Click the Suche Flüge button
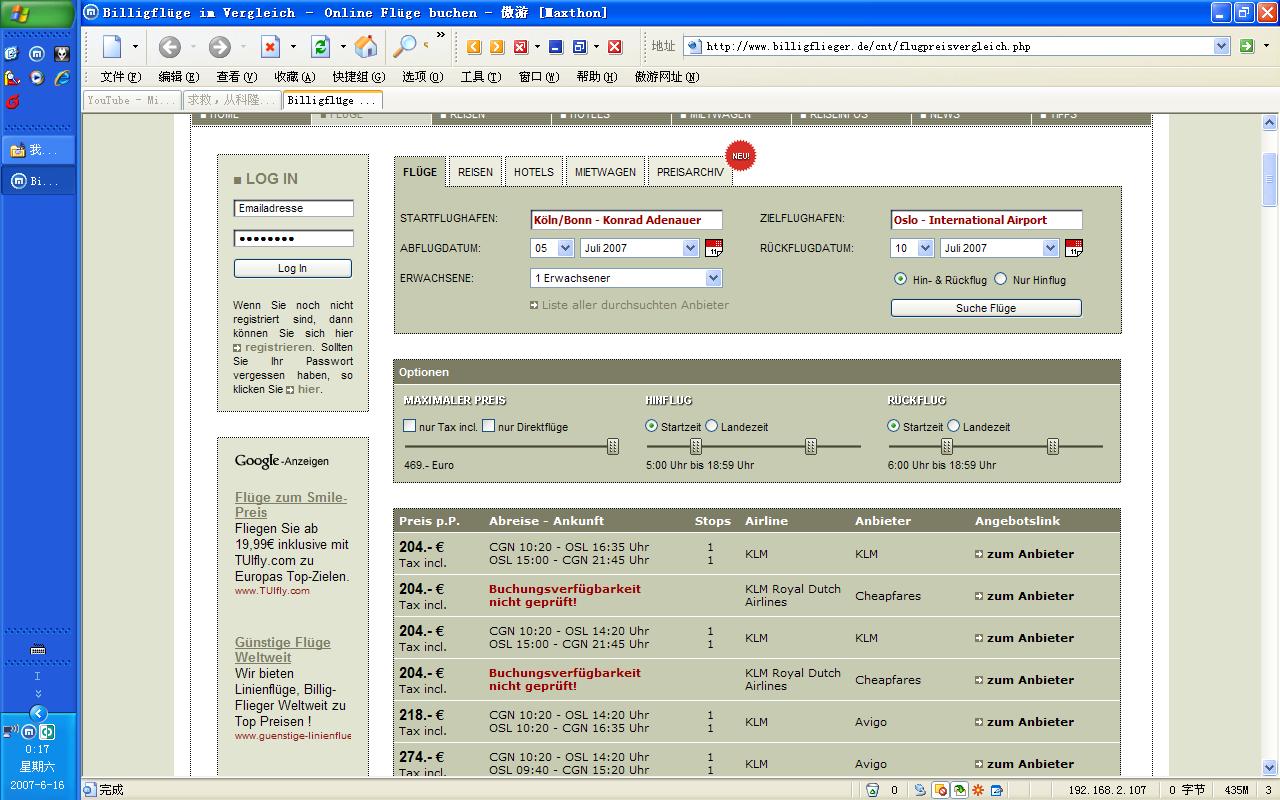The image size is (1280, 800). click(986, 308)
